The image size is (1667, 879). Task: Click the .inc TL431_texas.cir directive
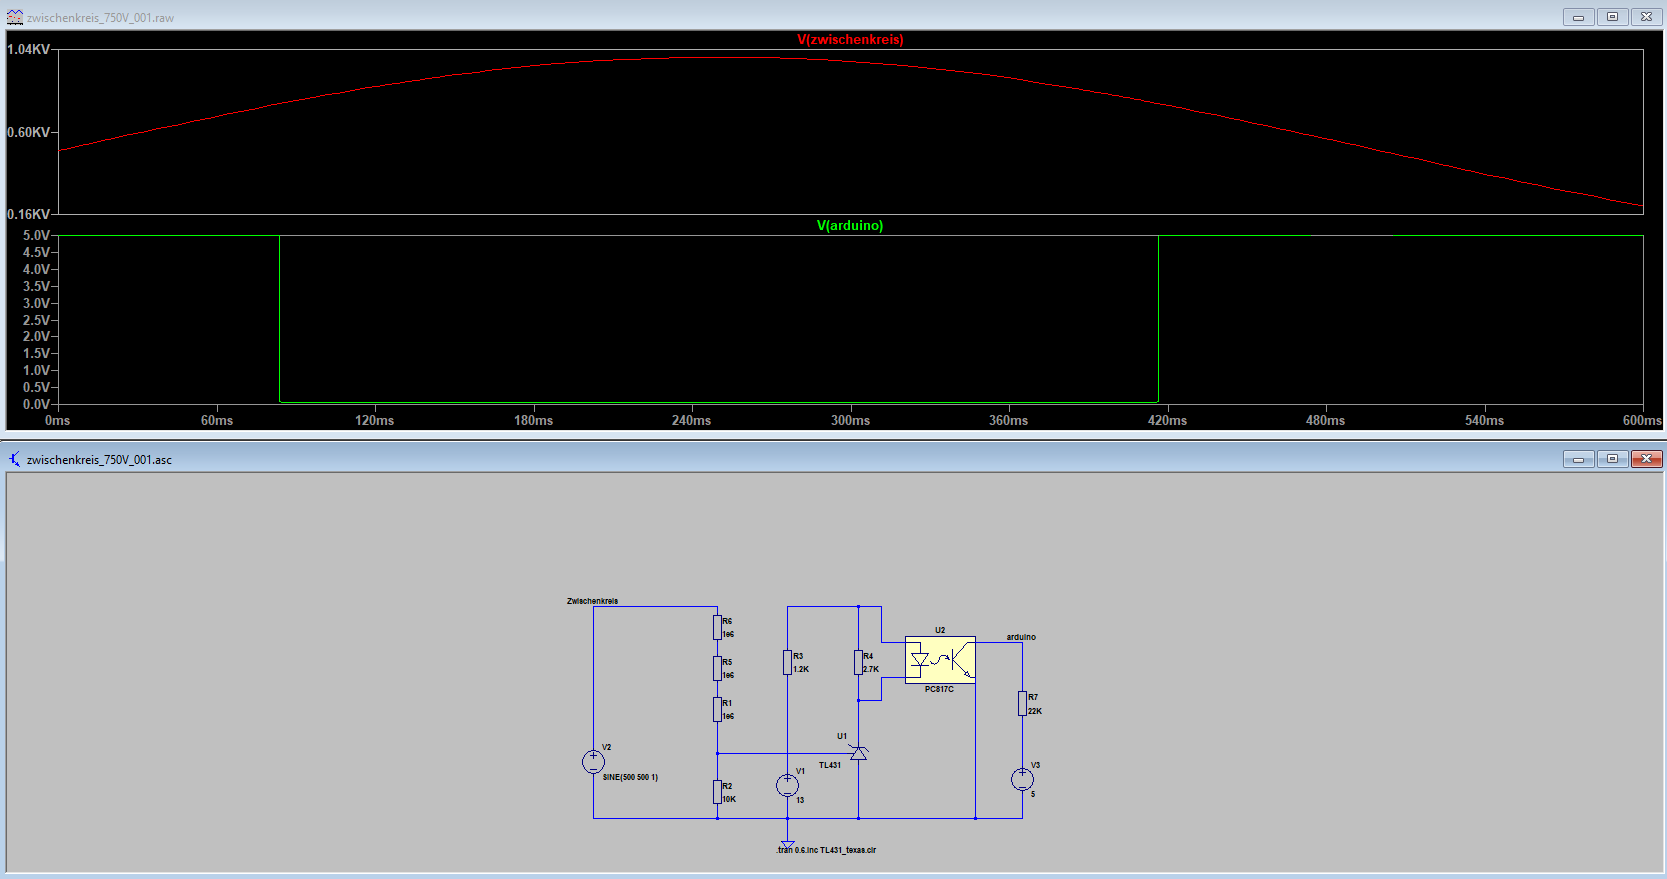pos(838,850)
